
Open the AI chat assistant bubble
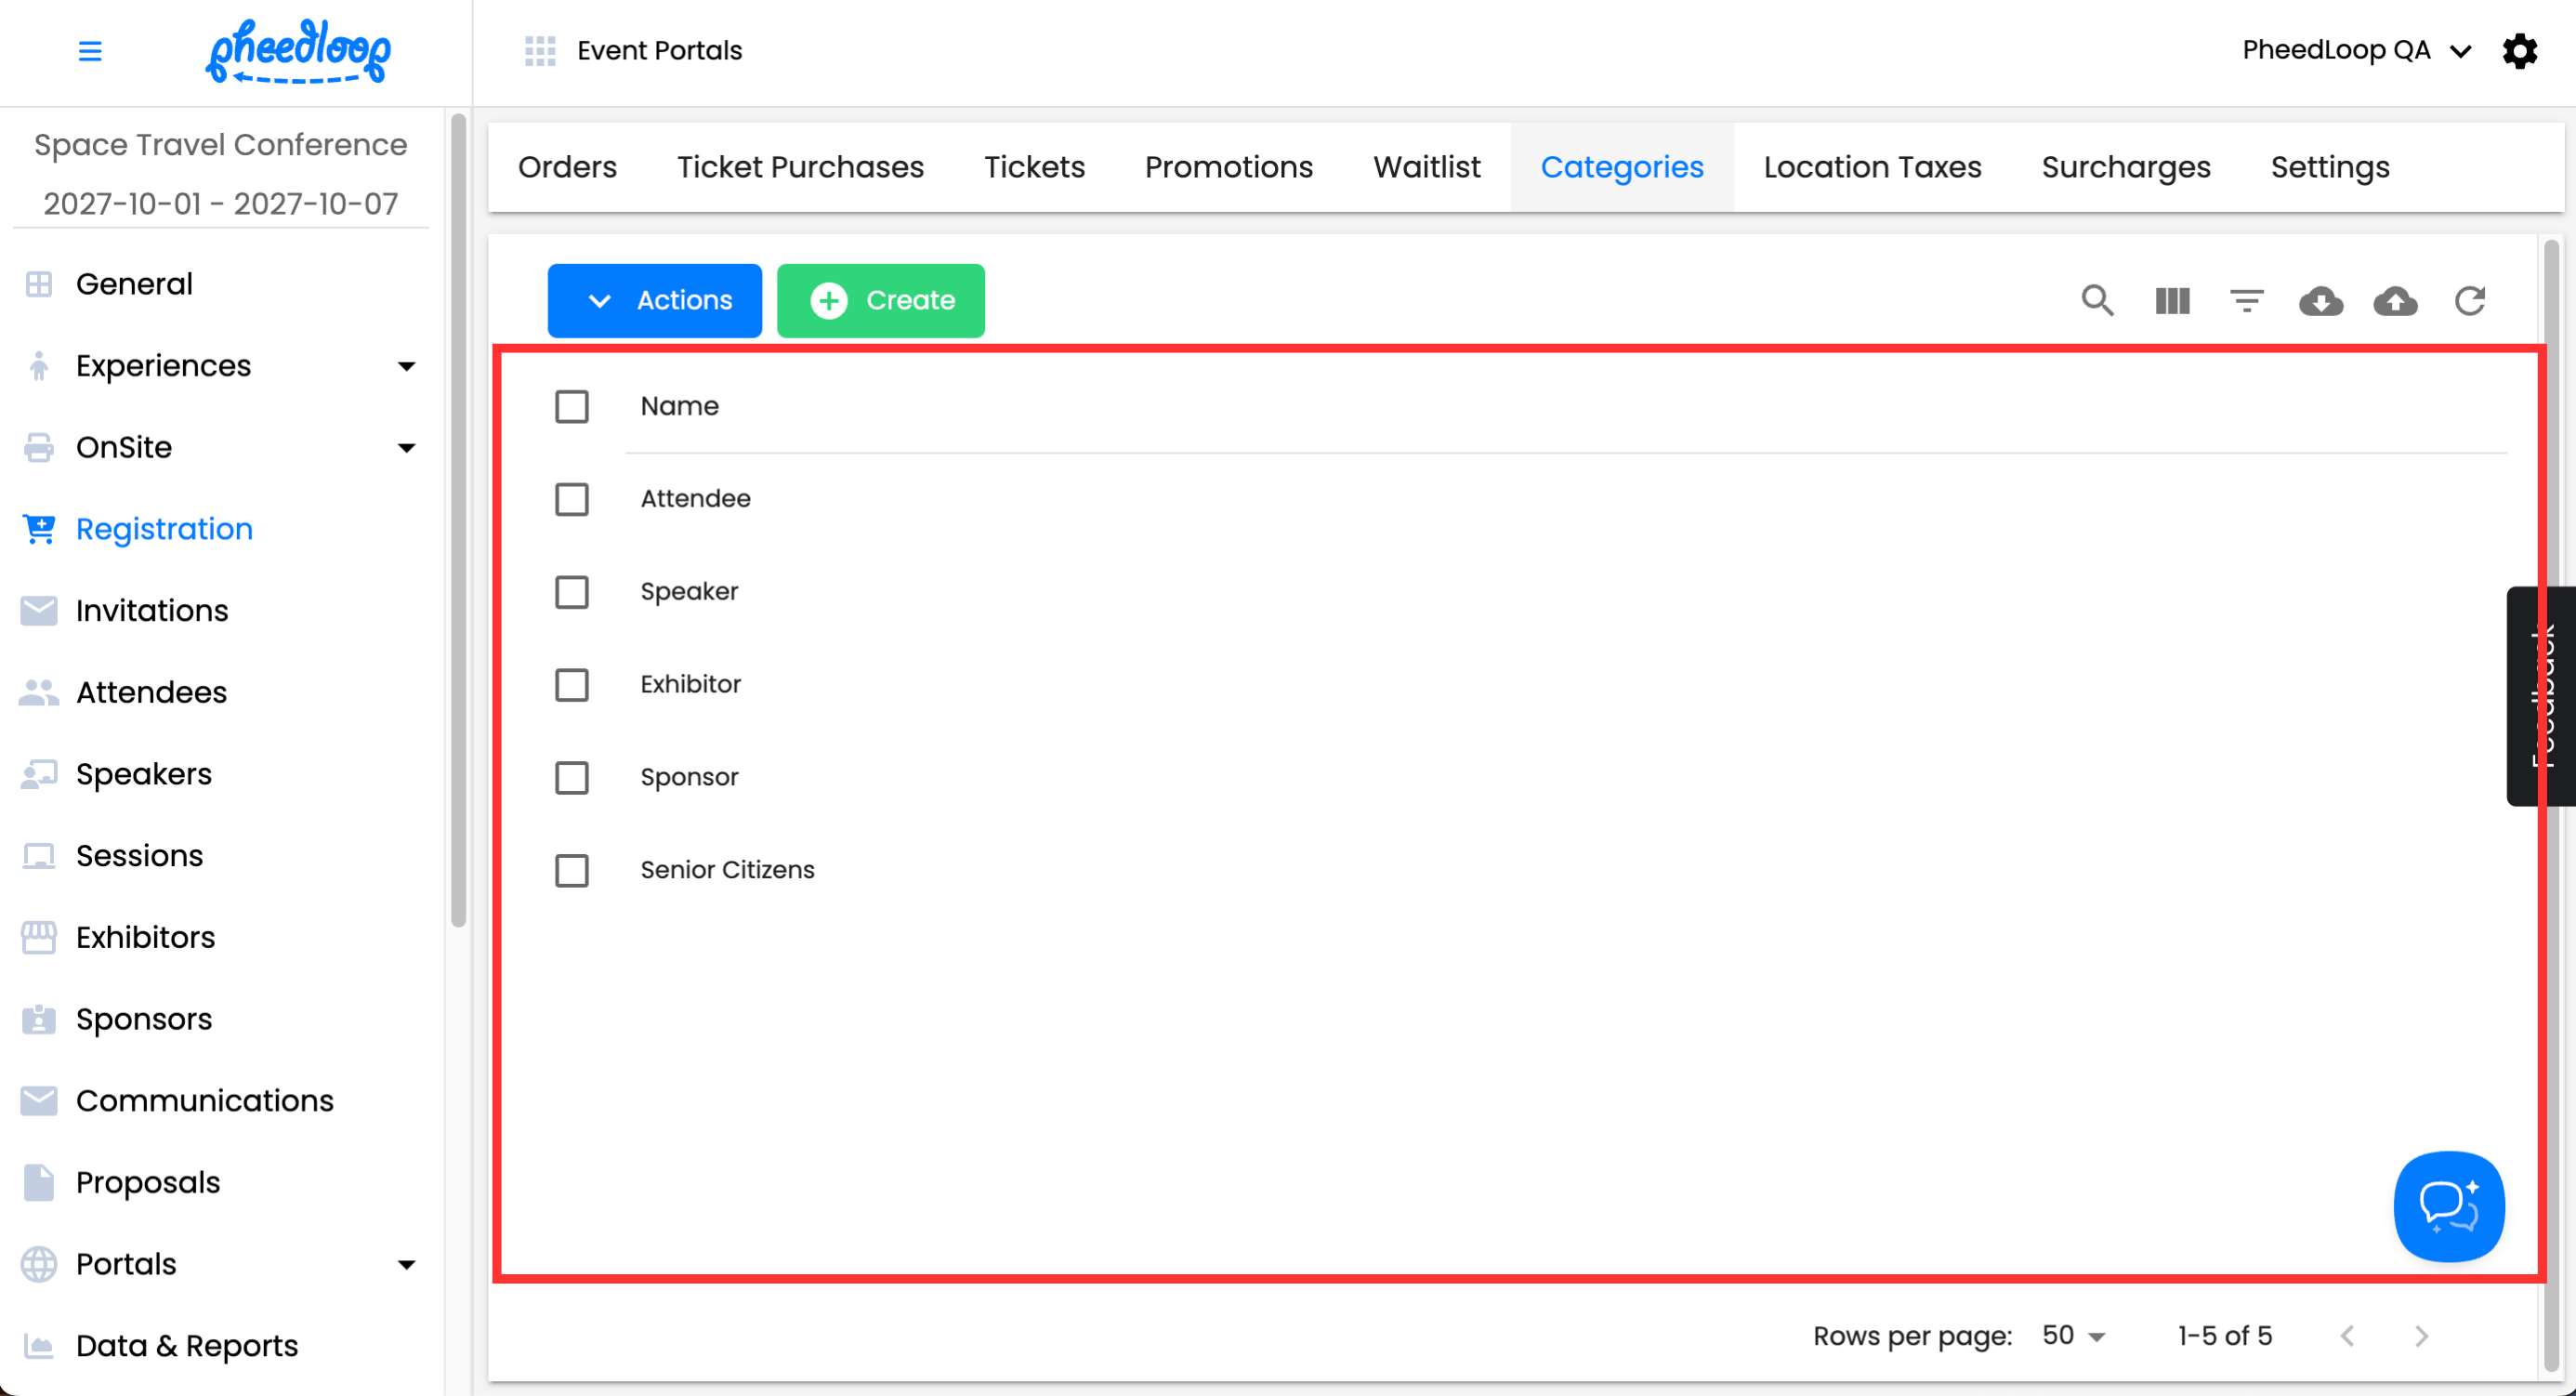click(x=2448, y=1206)
